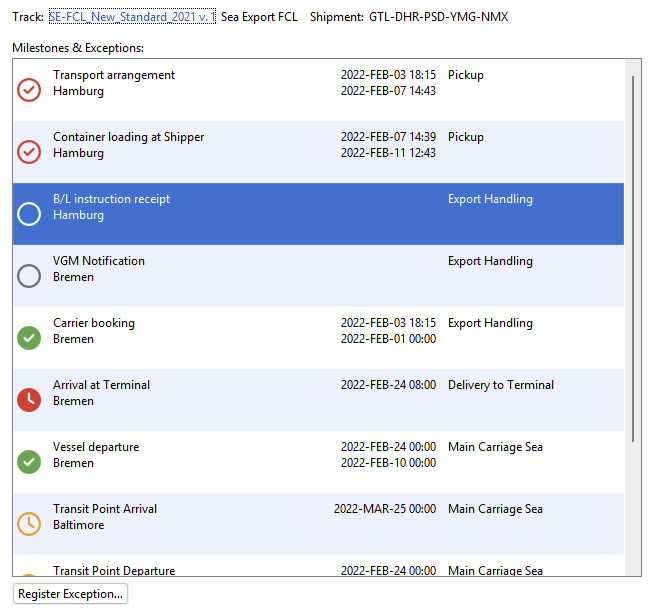Select the Vessel departure milestone text
This screenshot has width=653, height=611.
pyautogui.click(x=96, y=447)
